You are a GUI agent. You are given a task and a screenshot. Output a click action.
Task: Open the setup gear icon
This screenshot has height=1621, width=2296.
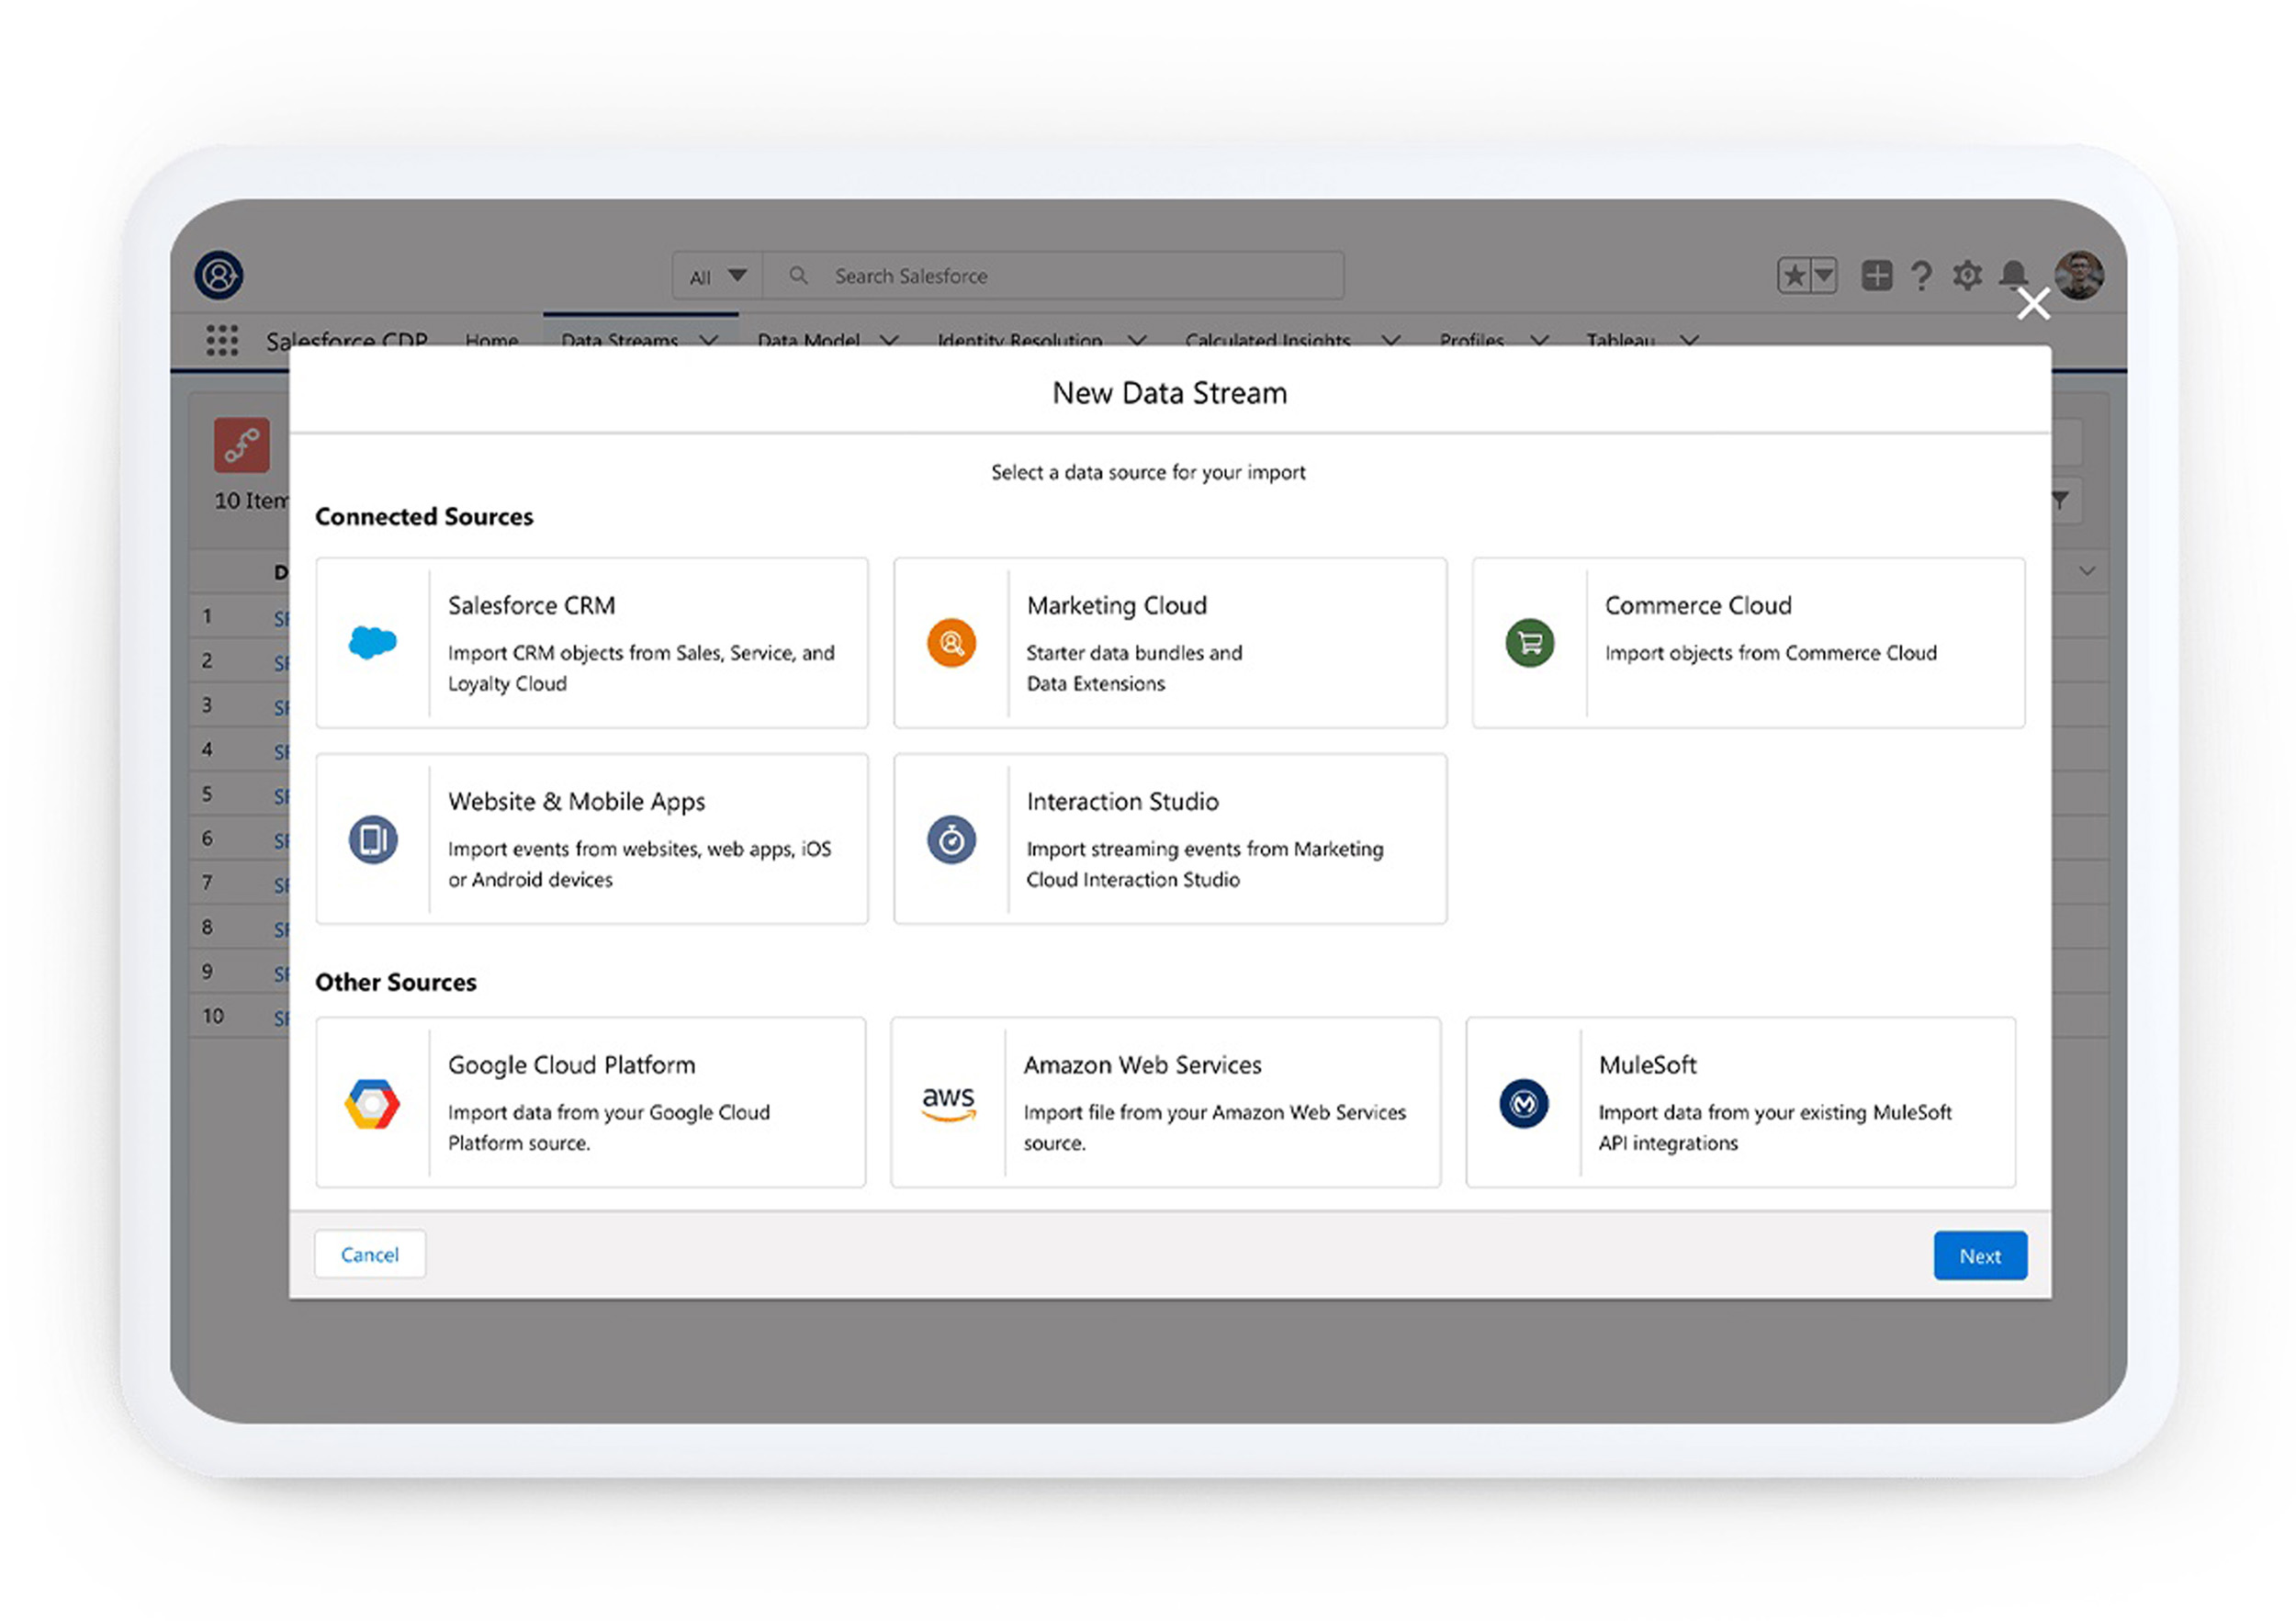[1967, 275]
